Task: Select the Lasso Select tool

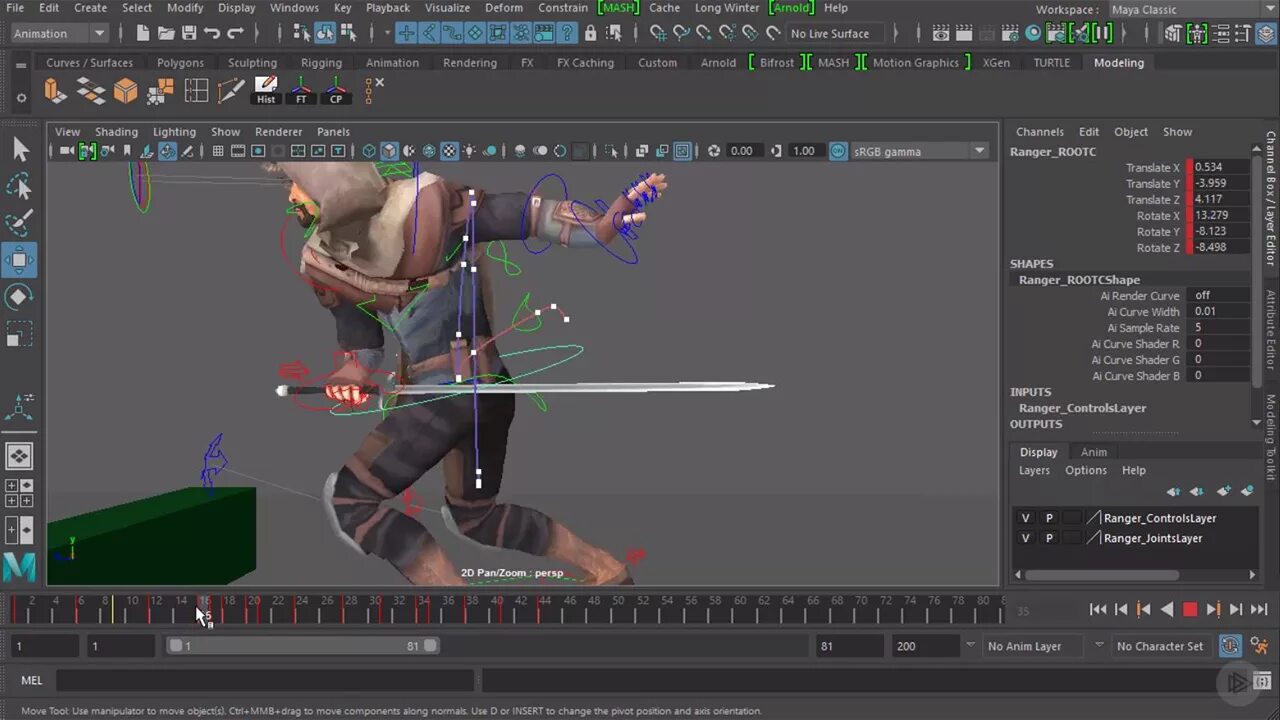Action: pyautogui.click(x=20, y=186)
